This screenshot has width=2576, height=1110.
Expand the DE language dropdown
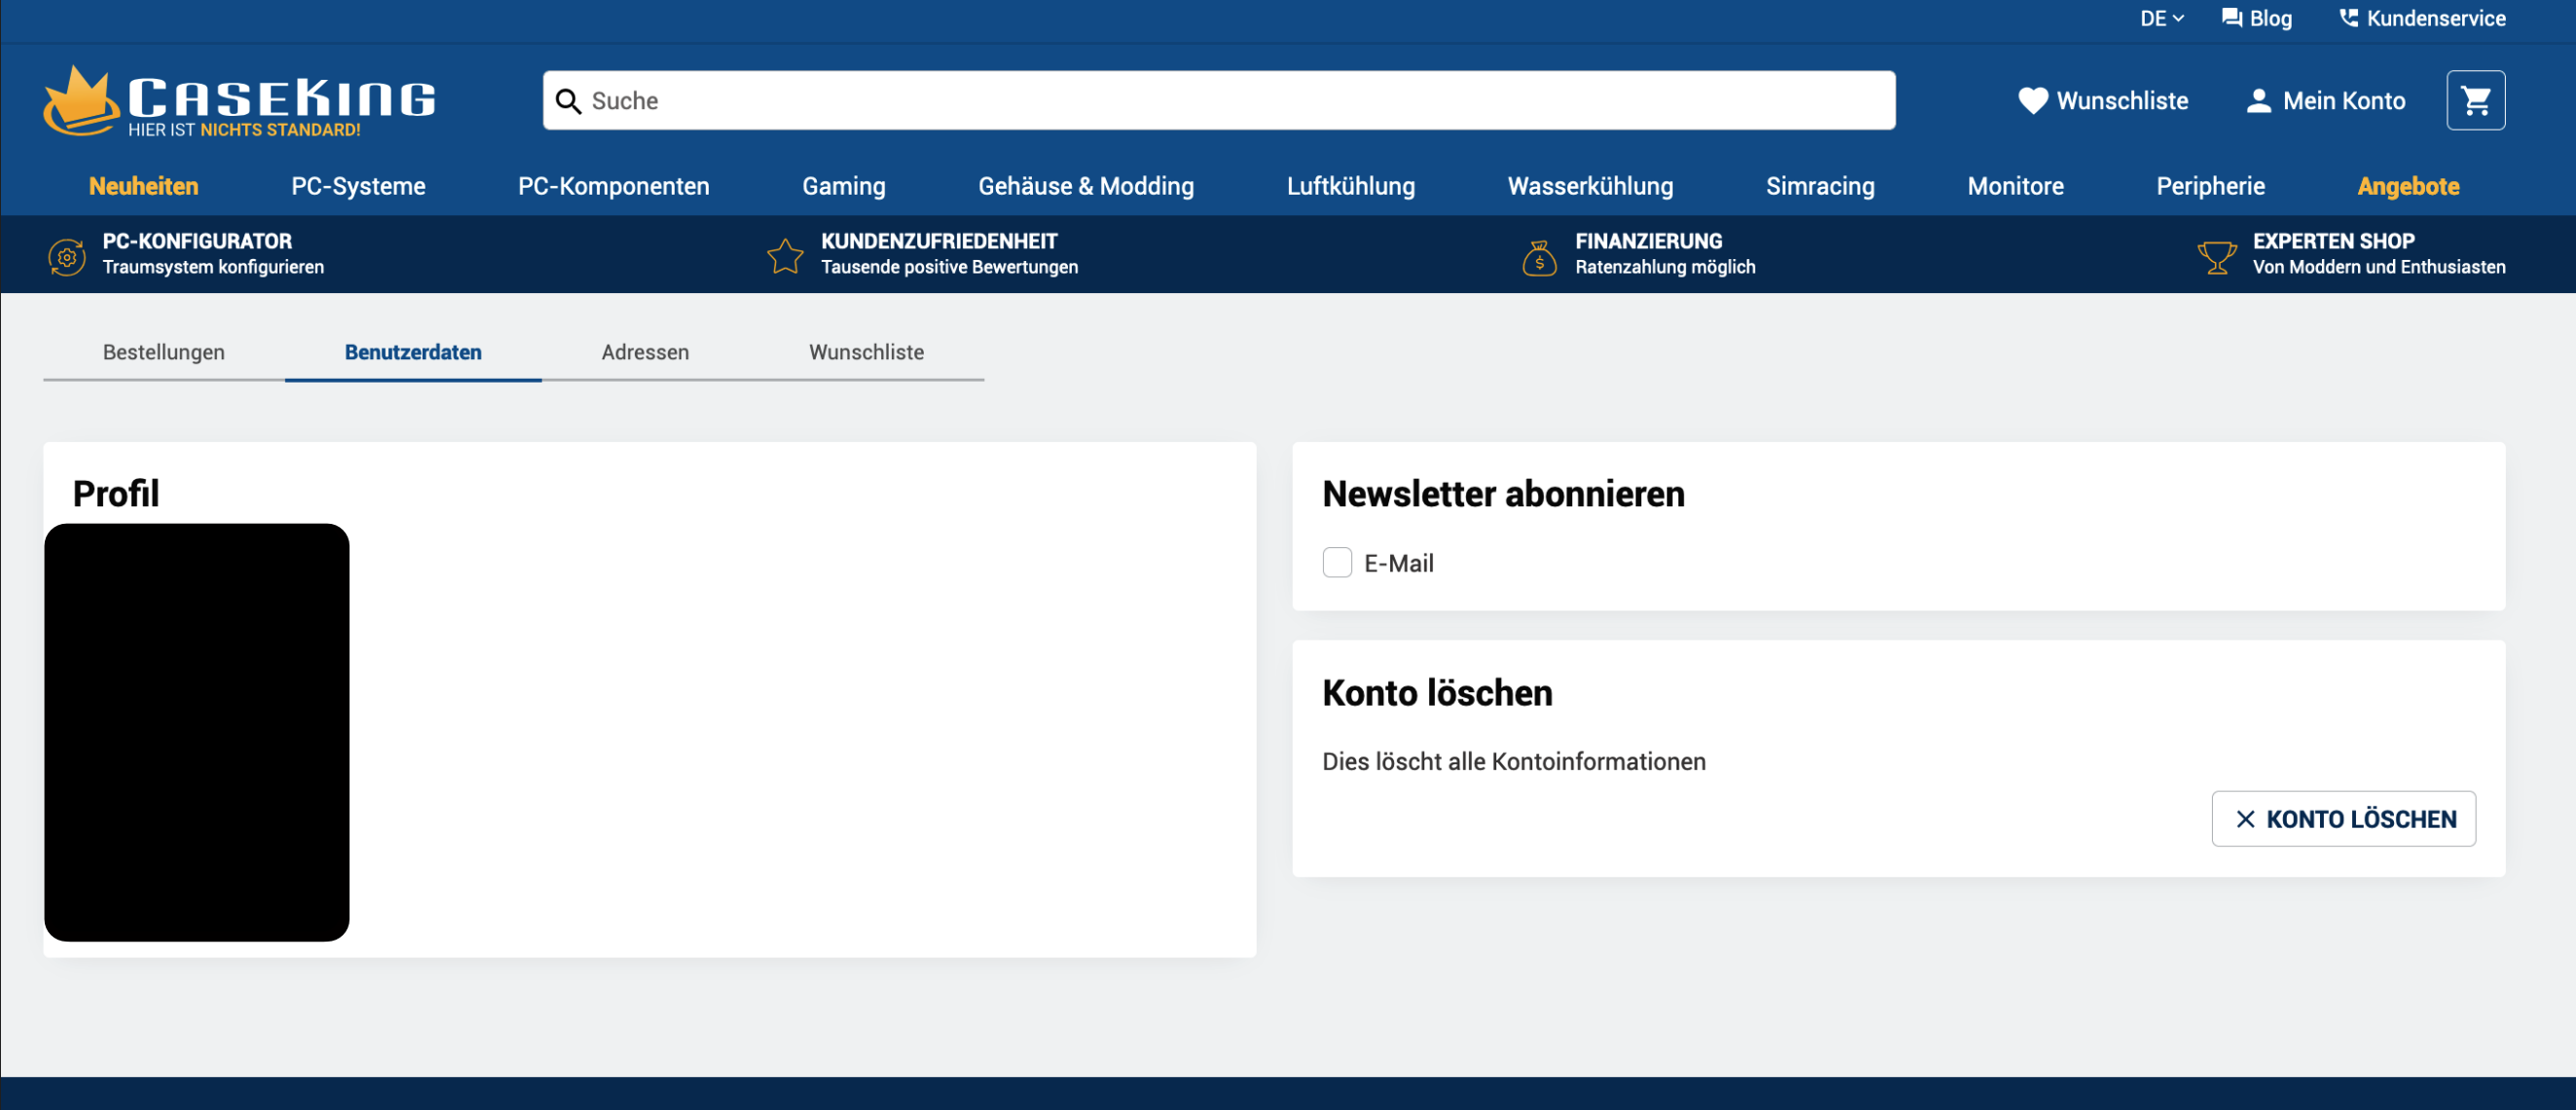[x=2161, y=18]
